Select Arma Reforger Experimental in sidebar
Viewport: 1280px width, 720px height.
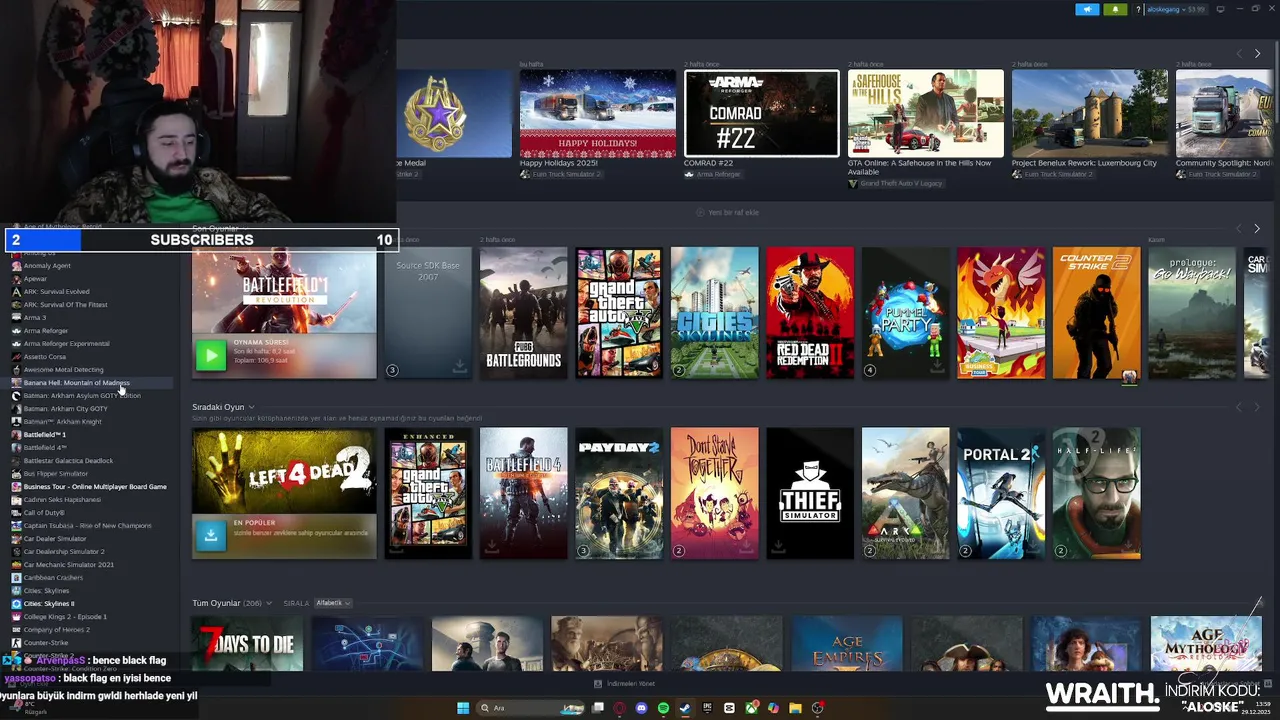tap(66, 344)
